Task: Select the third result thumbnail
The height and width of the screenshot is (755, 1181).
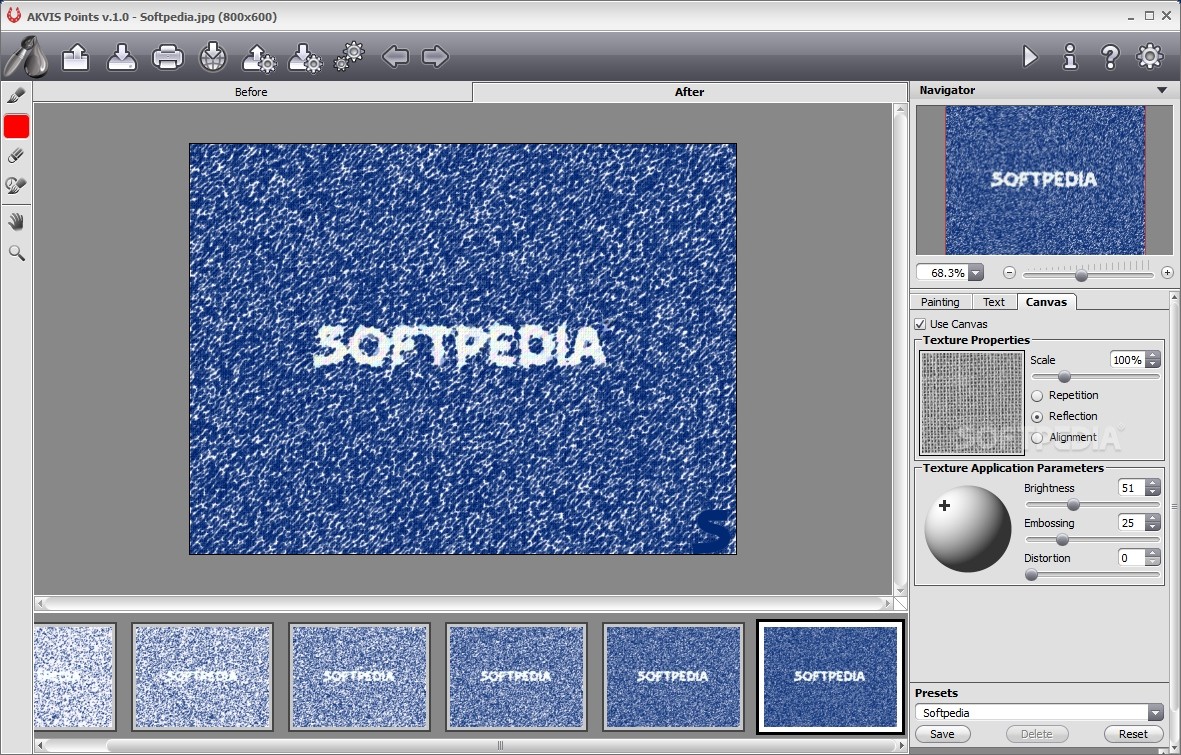Action: click(359, 677)
